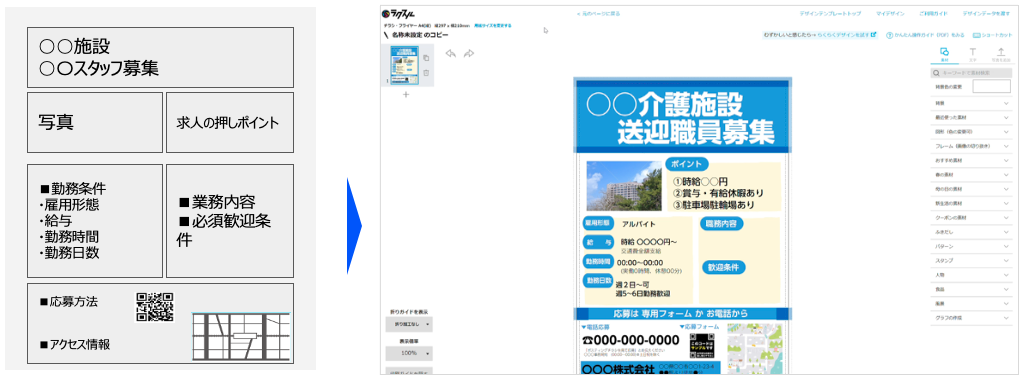The height and width of the screenshot is (383, 1028).
Task: Select the ポイント label on flyer
Action: coord(687,164)
